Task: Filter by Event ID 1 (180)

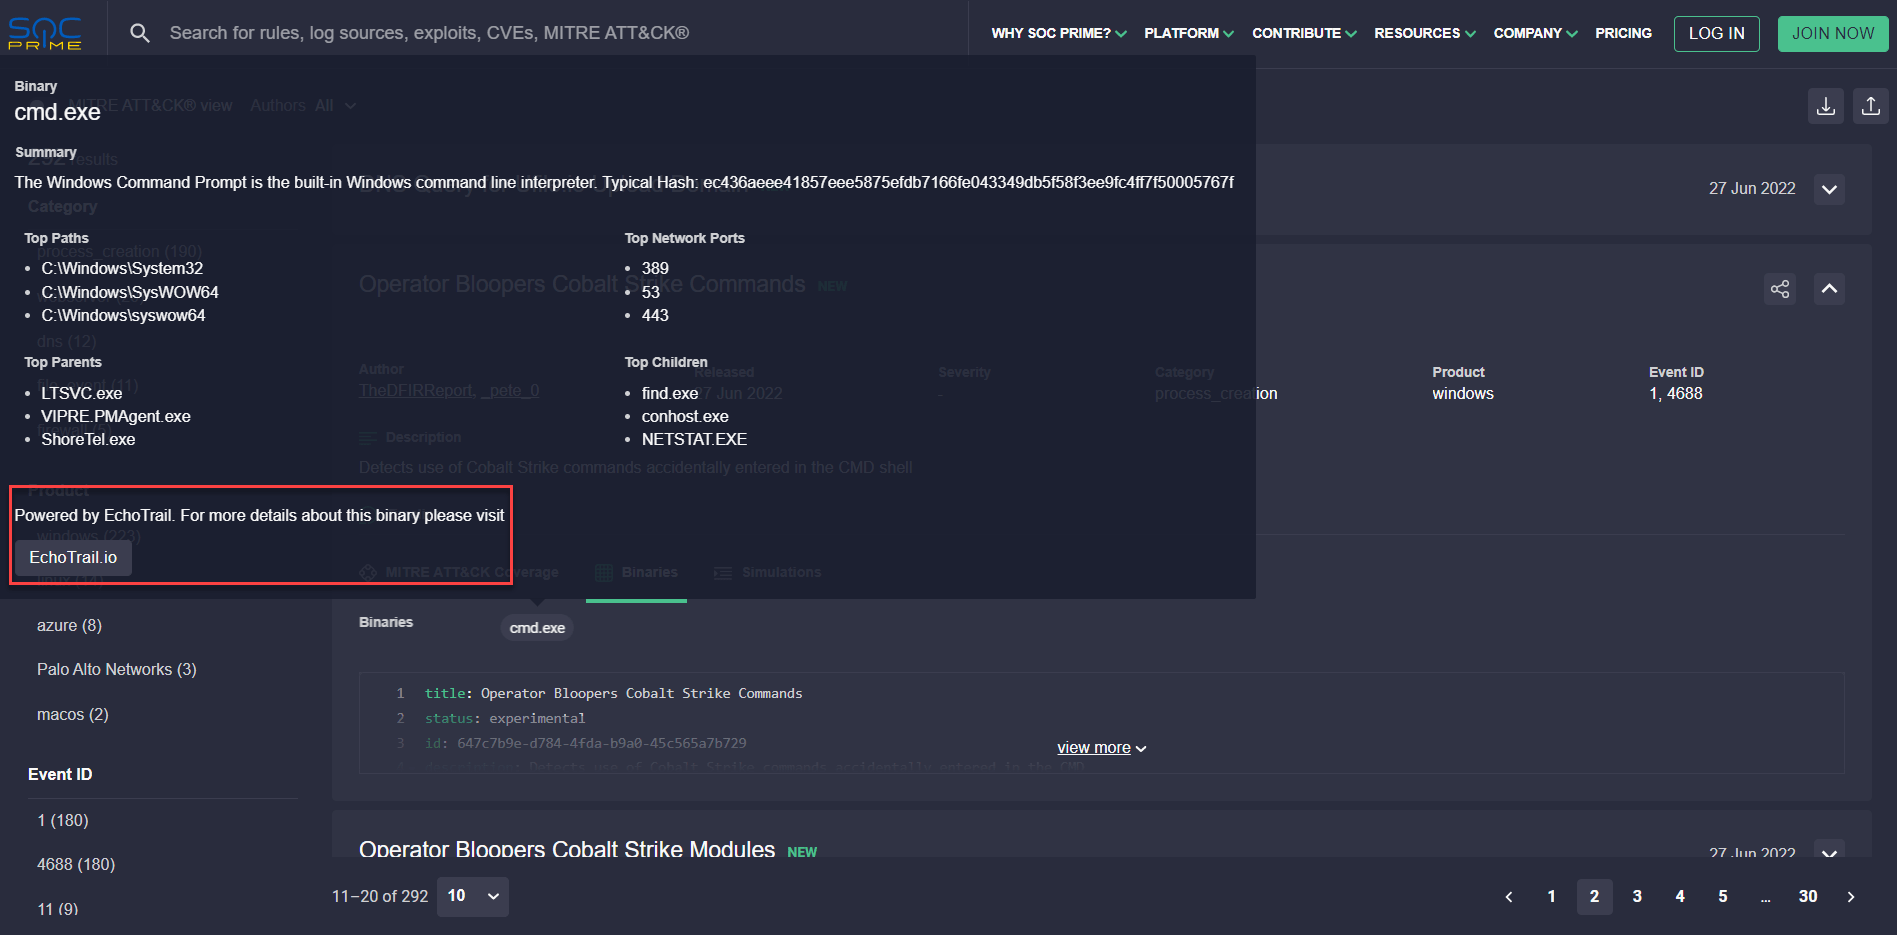Action: coord(63,820)
